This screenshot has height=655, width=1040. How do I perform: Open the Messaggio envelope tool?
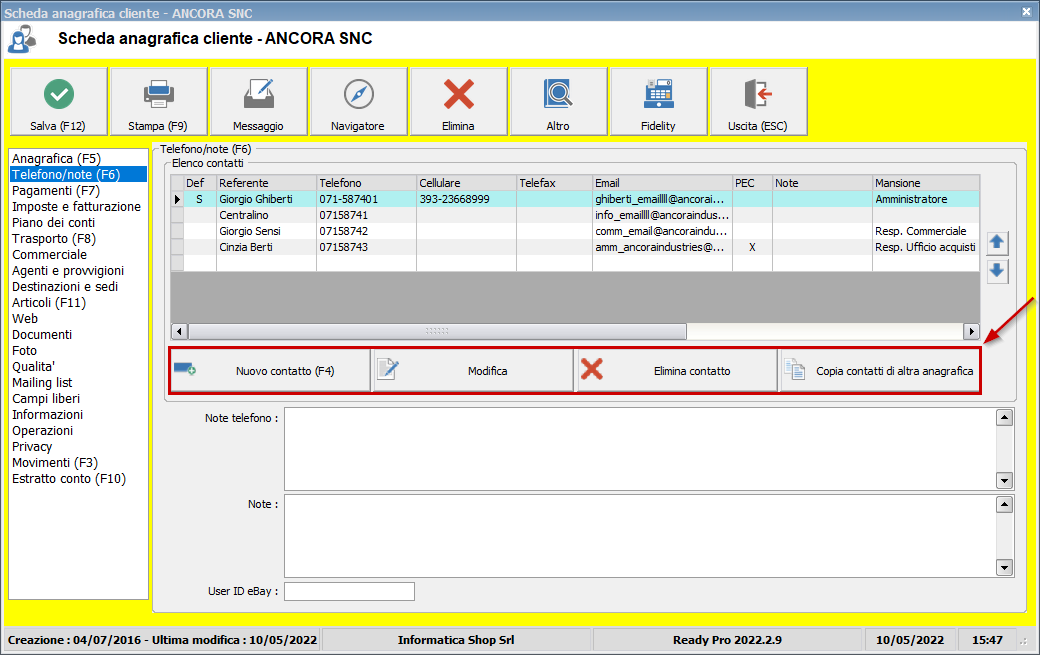point(259,101)
